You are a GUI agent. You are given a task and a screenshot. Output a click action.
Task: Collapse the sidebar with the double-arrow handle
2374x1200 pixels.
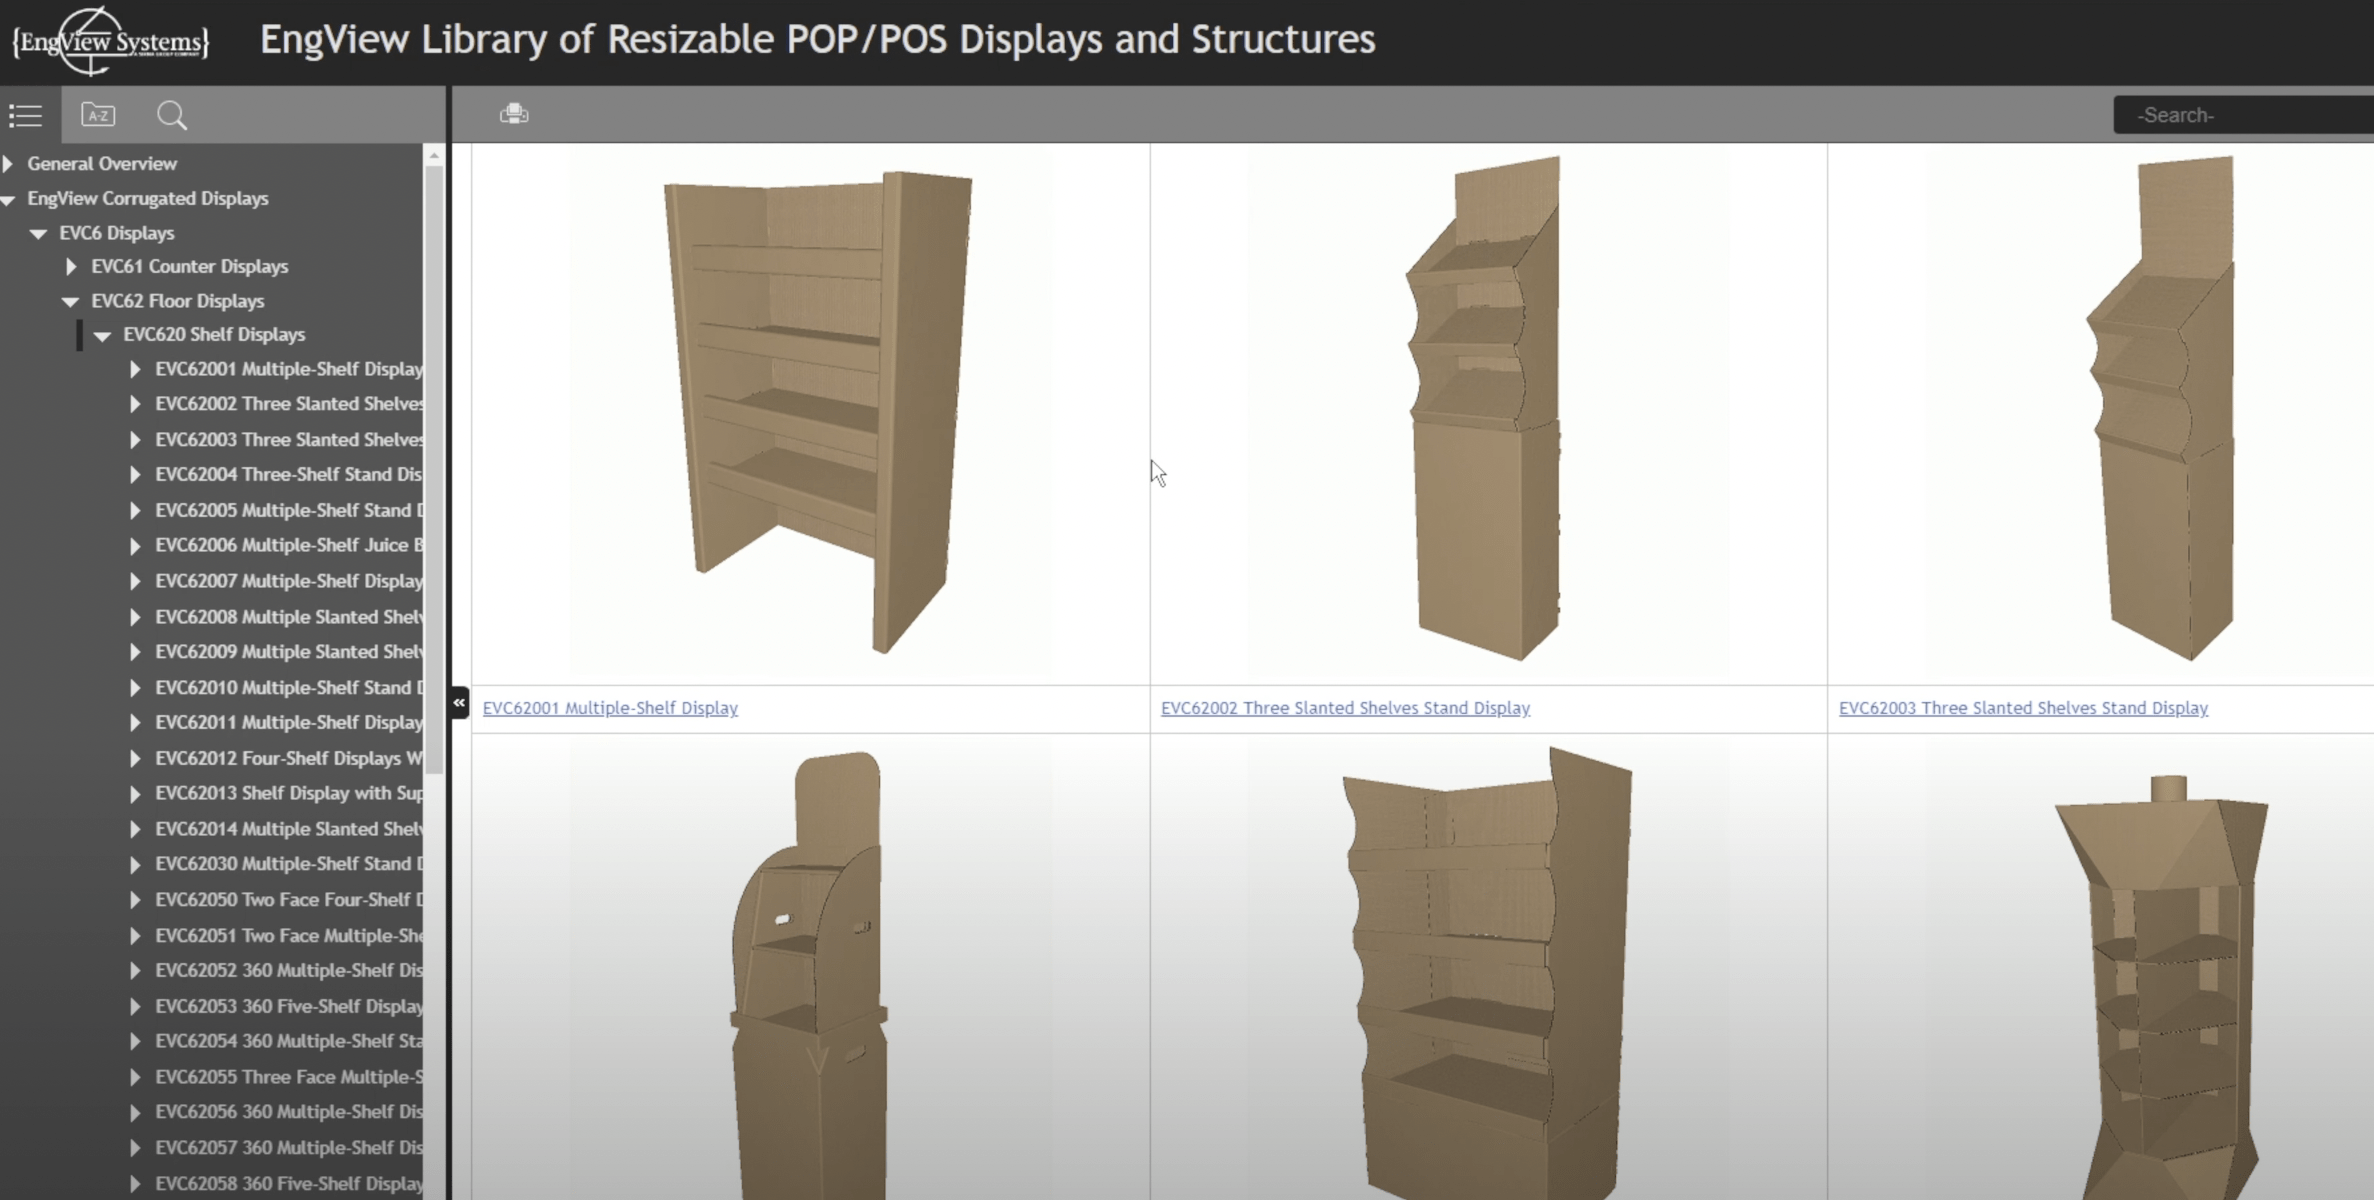tap(459, 702)
